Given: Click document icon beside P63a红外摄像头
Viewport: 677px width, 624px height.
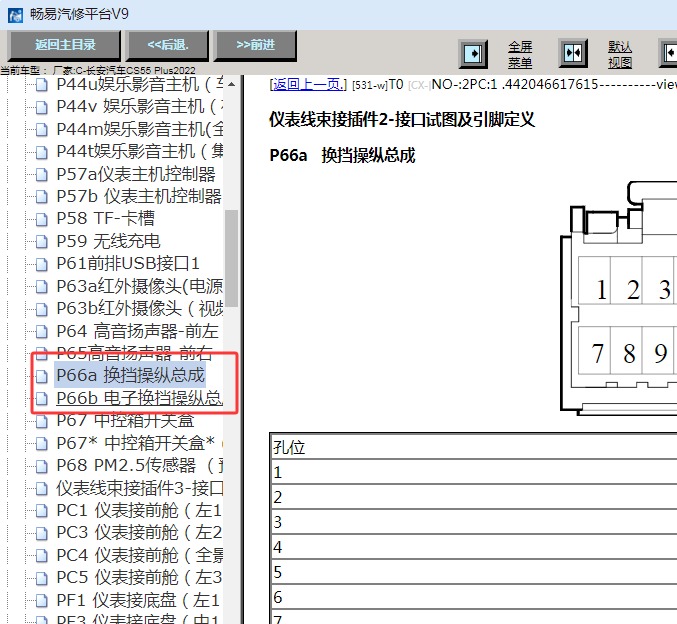Looking at the screenshot, I should coord(41,287).
